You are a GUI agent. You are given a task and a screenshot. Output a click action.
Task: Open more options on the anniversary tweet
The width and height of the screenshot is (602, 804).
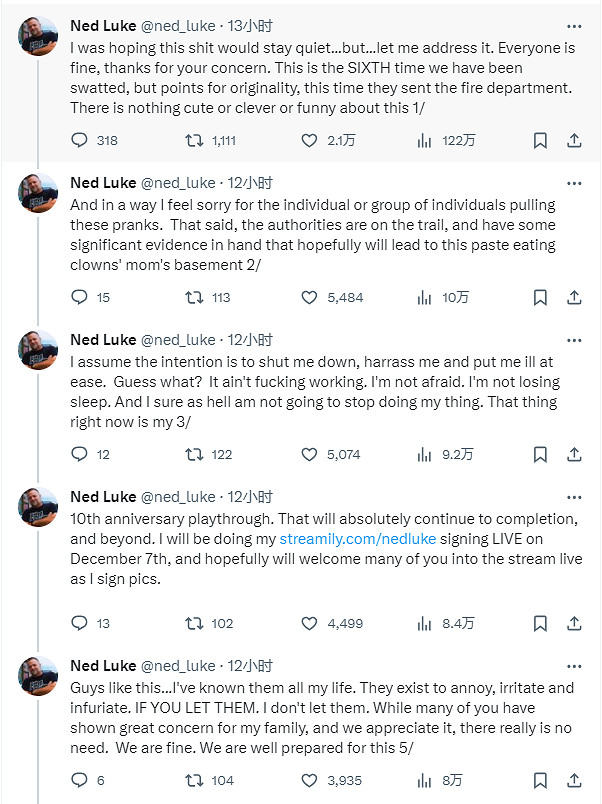point(573,496)
